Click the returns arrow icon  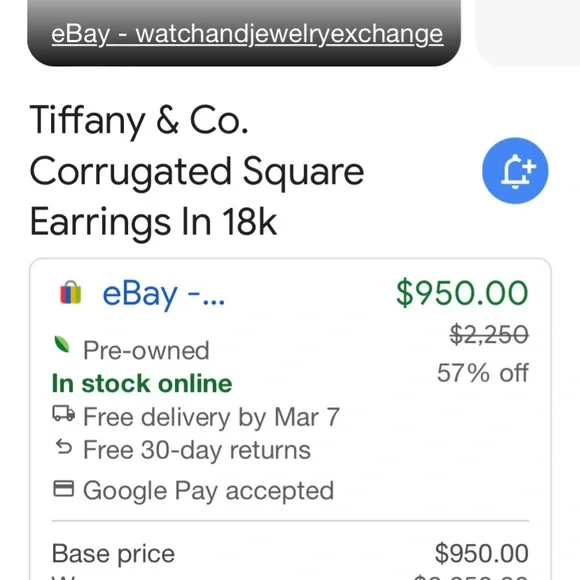click(64, 446)
